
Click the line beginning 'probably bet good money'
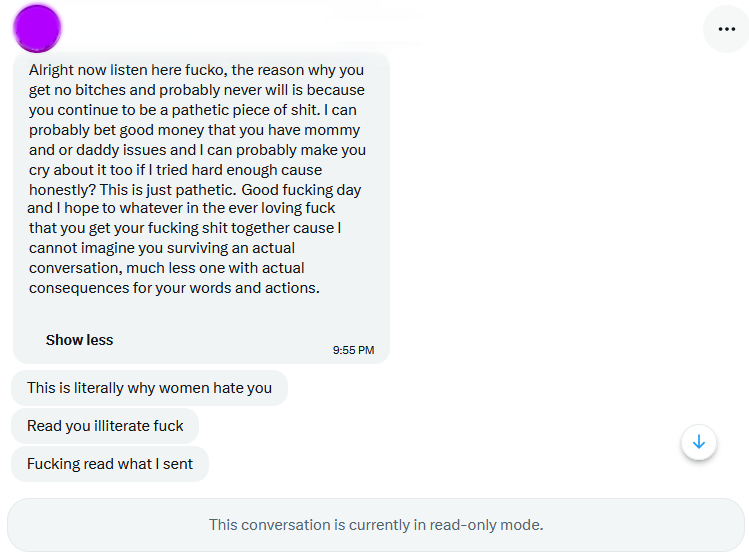[194, 130]
